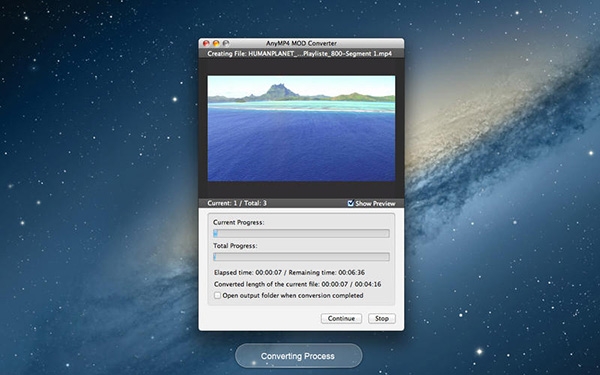Click the AnyMP4 MOD Converter title text
Viewport: 600px width, 375px height.
tap(301, 43)
